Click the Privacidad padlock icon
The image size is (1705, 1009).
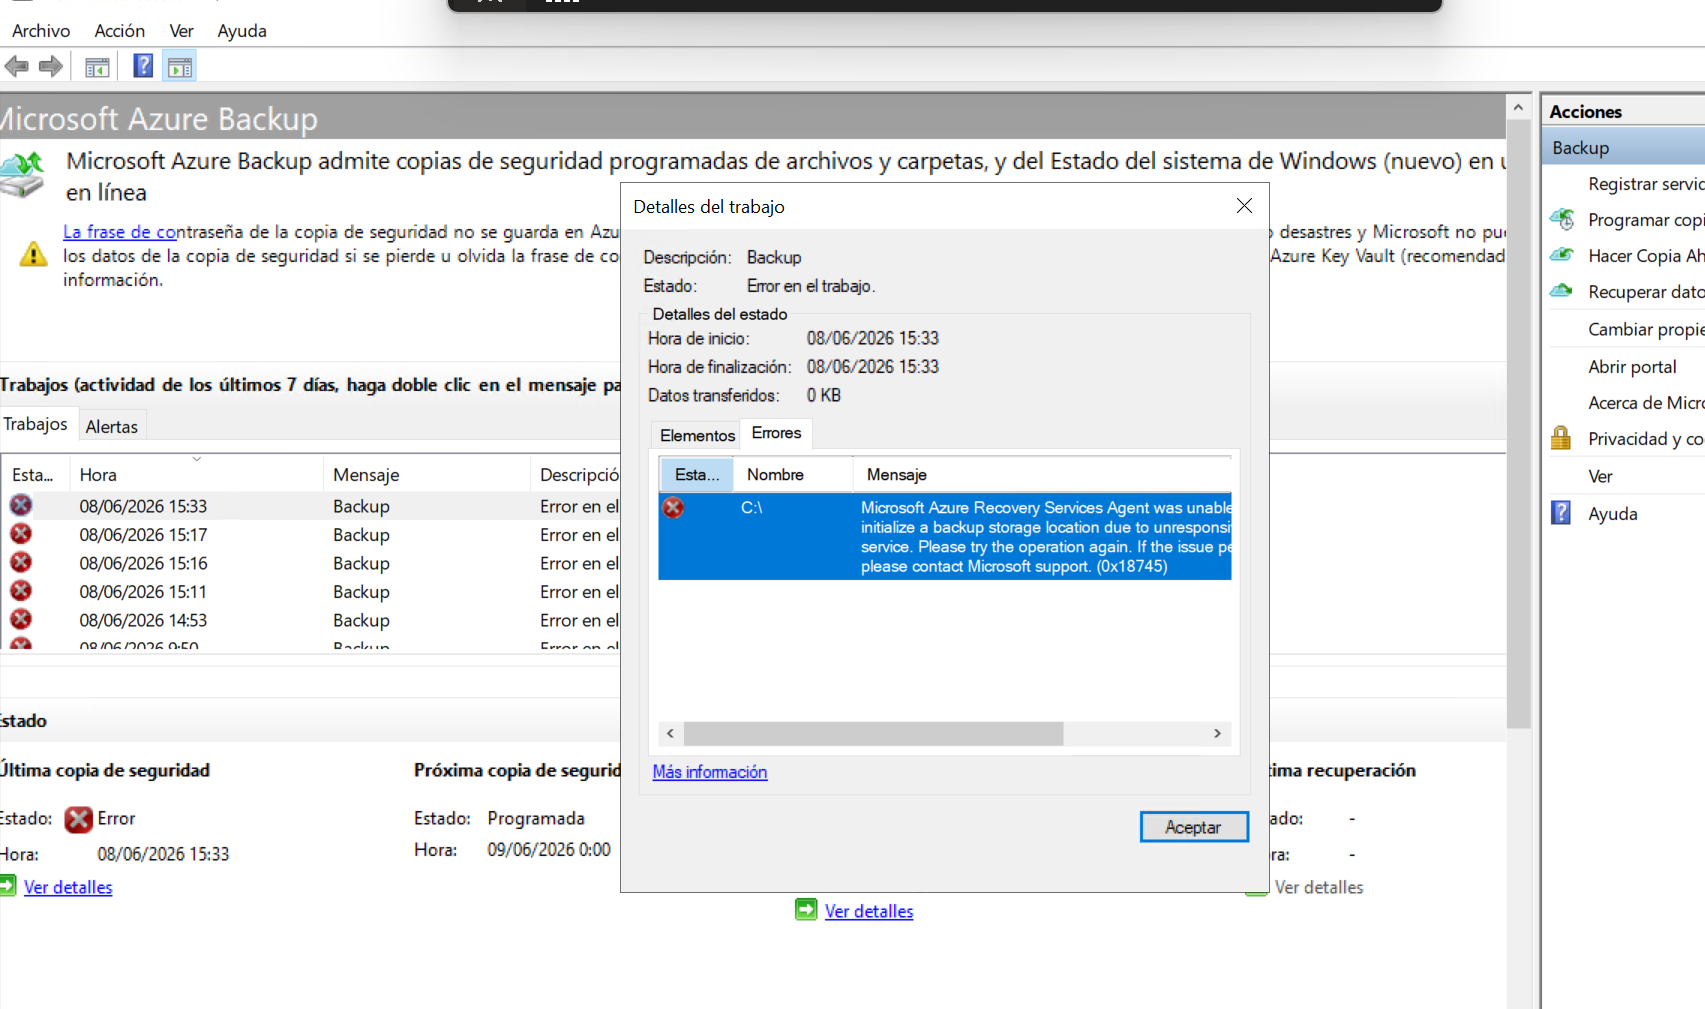[x=1561, y=438]
